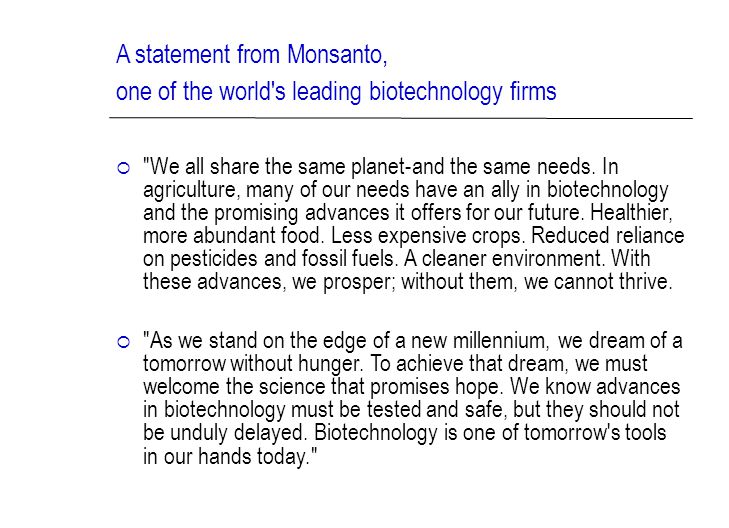Click the final line 'in our hands today."'

pos(230,456)
